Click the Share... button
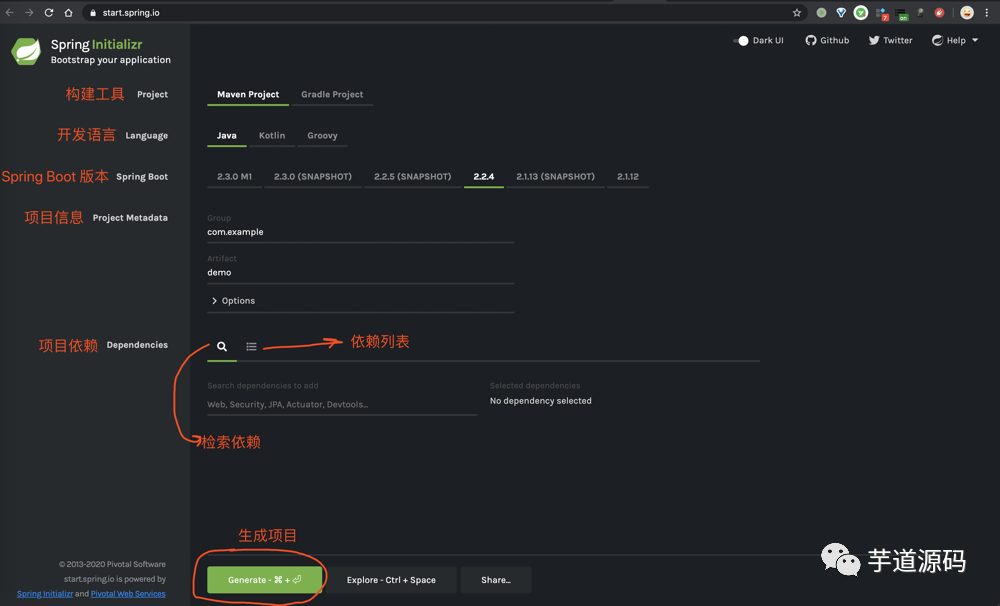 (496, 580)
